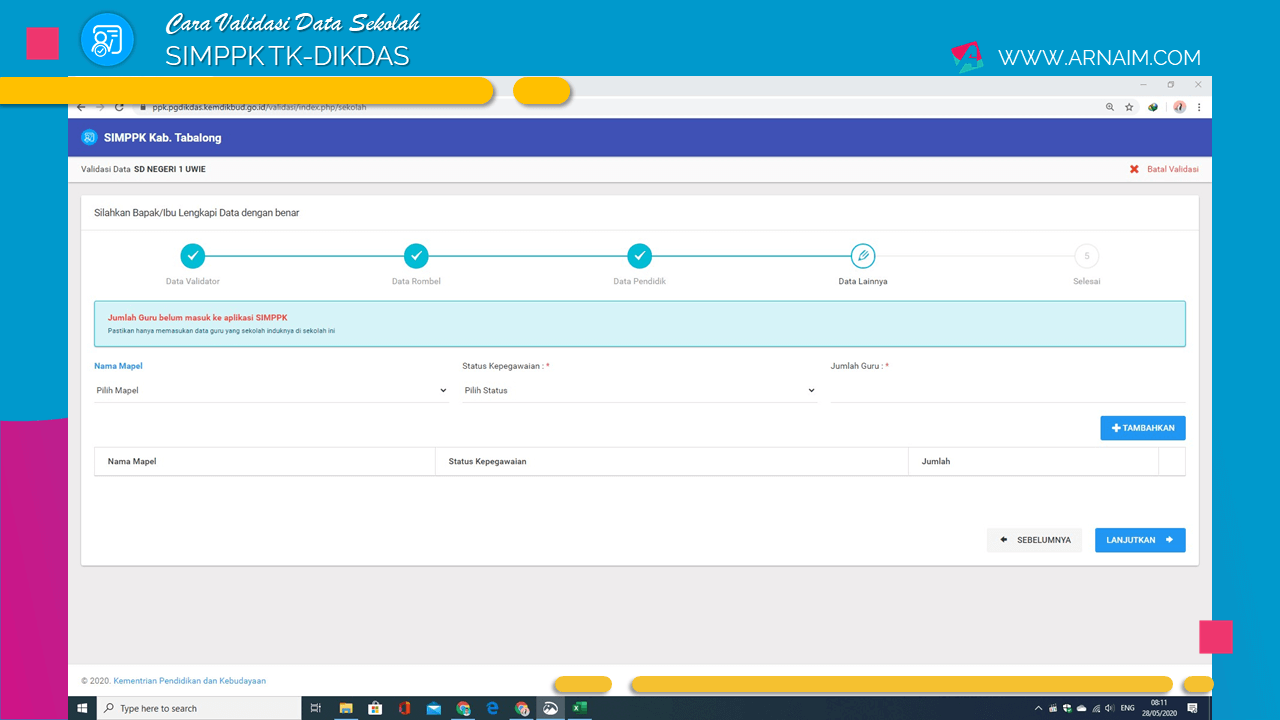Click the SIMPPK logo icon in header
The image size is (1280, 720).
(89, 137)
